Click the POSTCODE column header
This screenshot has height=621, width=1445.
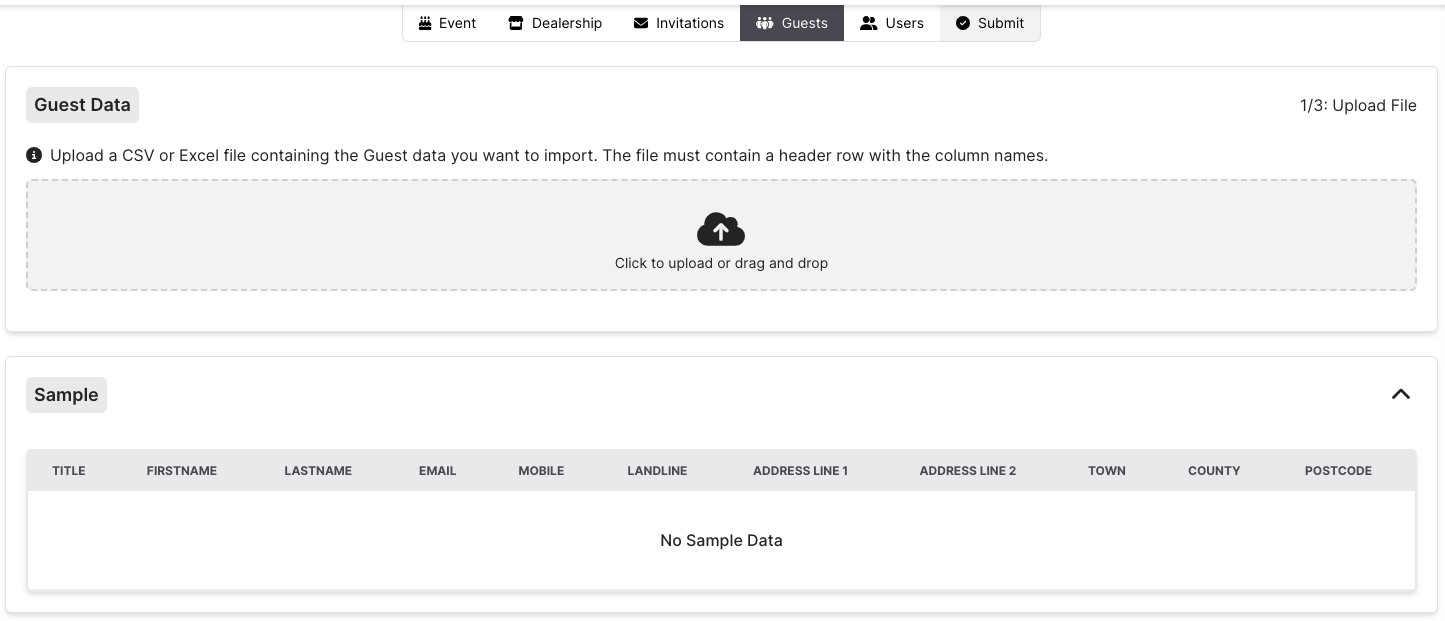[x=1338, y=470]
